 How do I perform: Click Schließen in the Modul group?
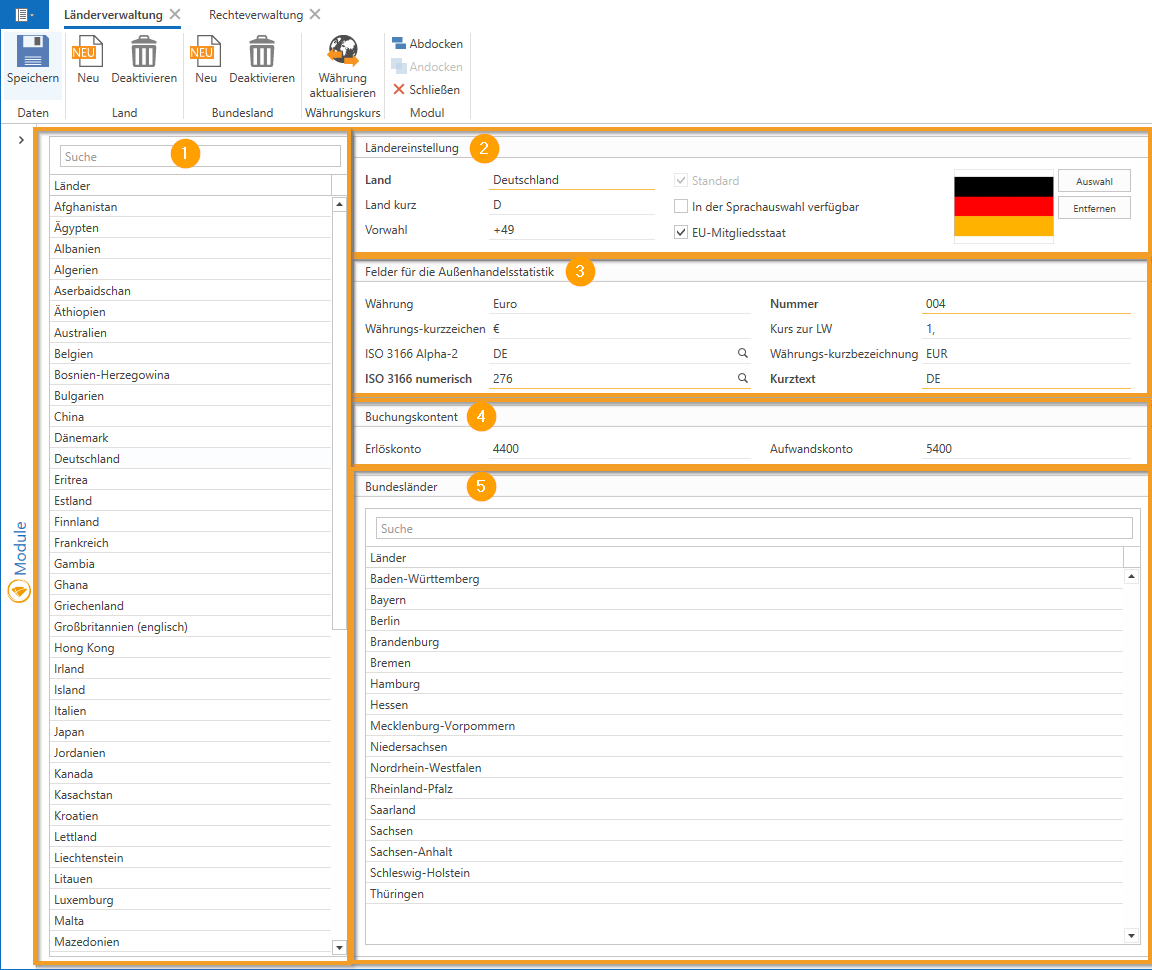point(427,90)
